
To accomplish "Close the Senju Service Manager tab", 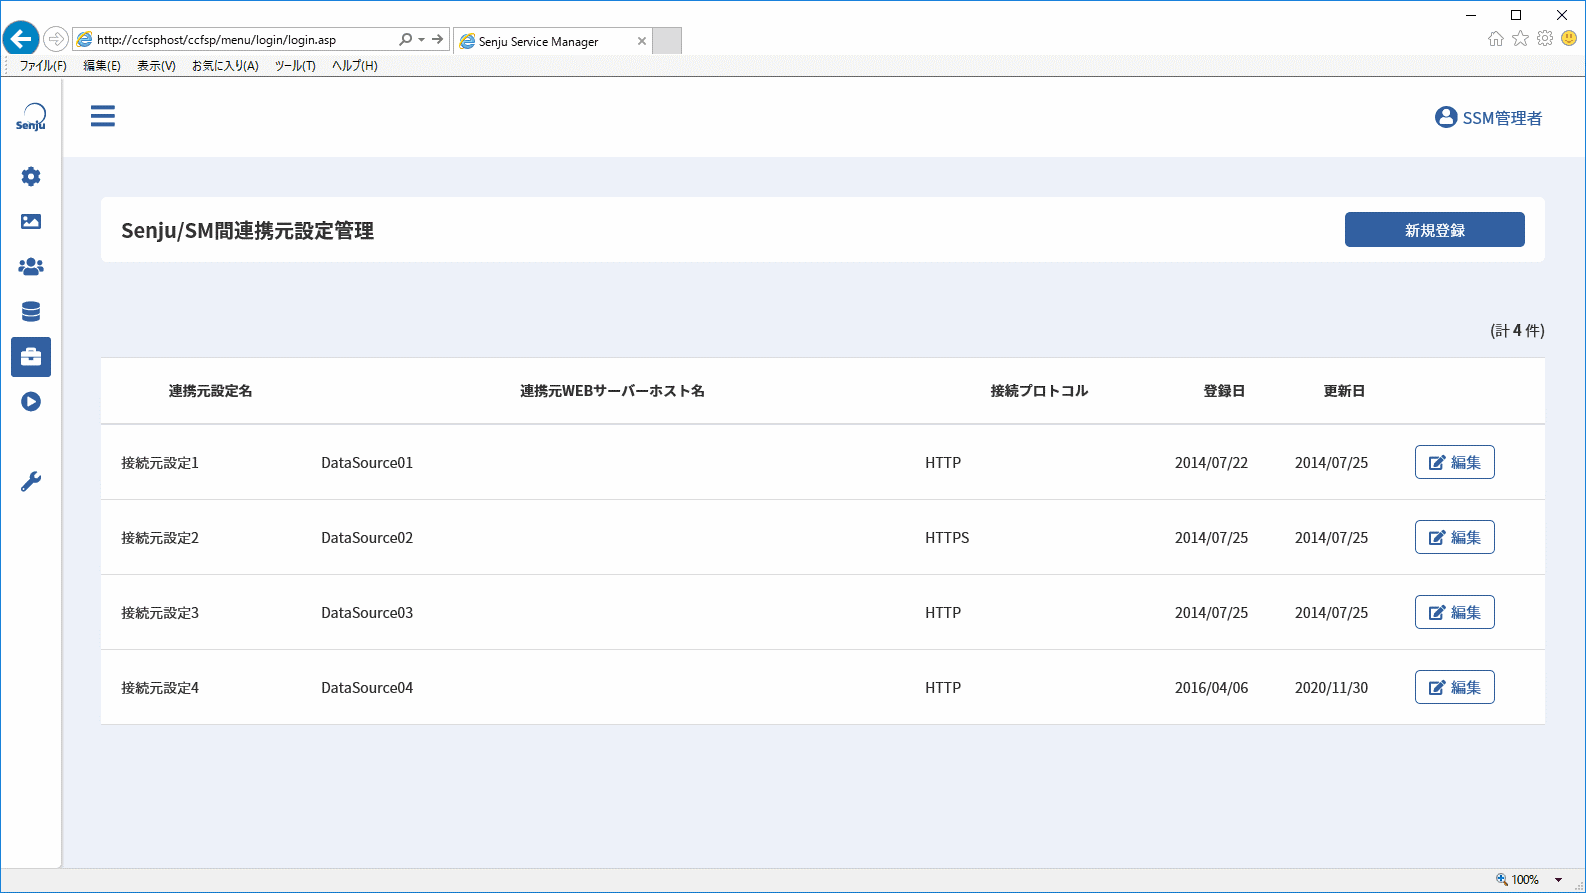I will click(x=642, y=41).
